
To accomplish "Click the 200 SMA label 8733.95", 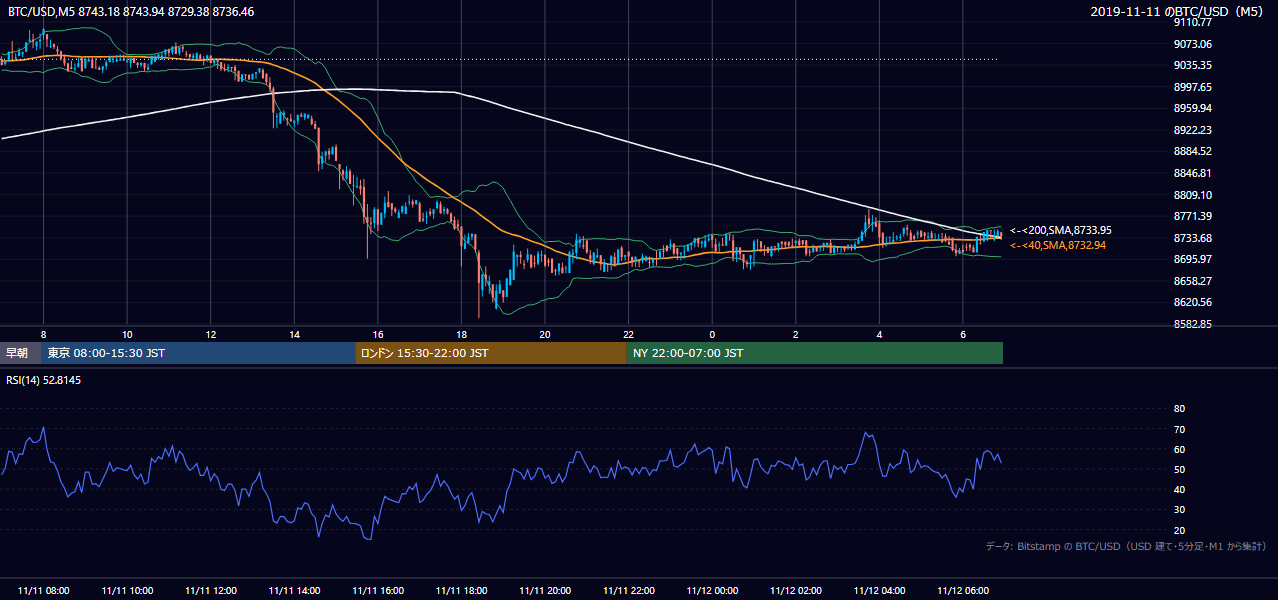I will click(x=1061, y=230).
